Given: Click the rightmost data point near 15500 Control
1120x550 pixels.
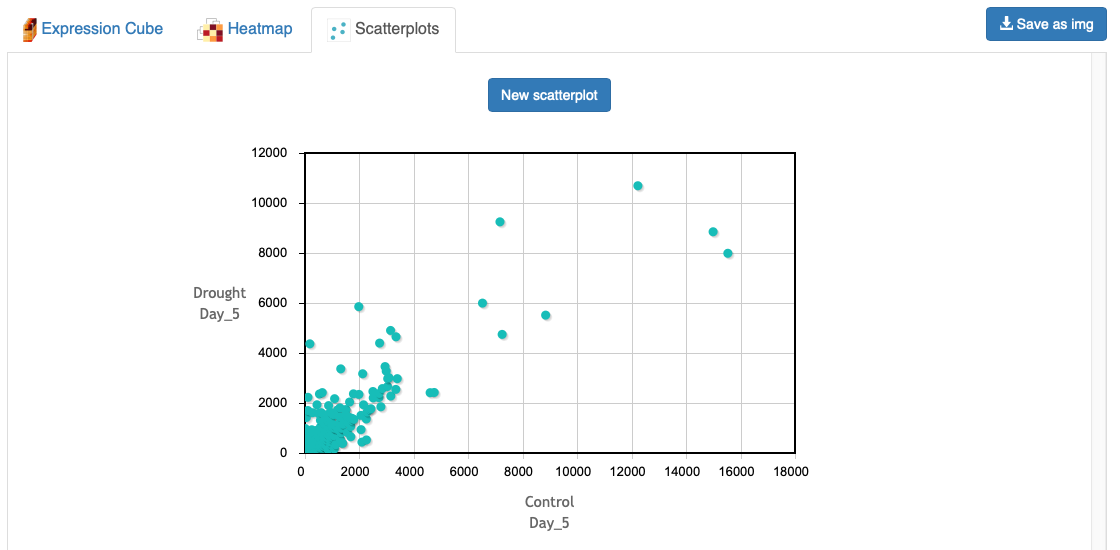Looking at the screenshot, I should pos(728,253).
